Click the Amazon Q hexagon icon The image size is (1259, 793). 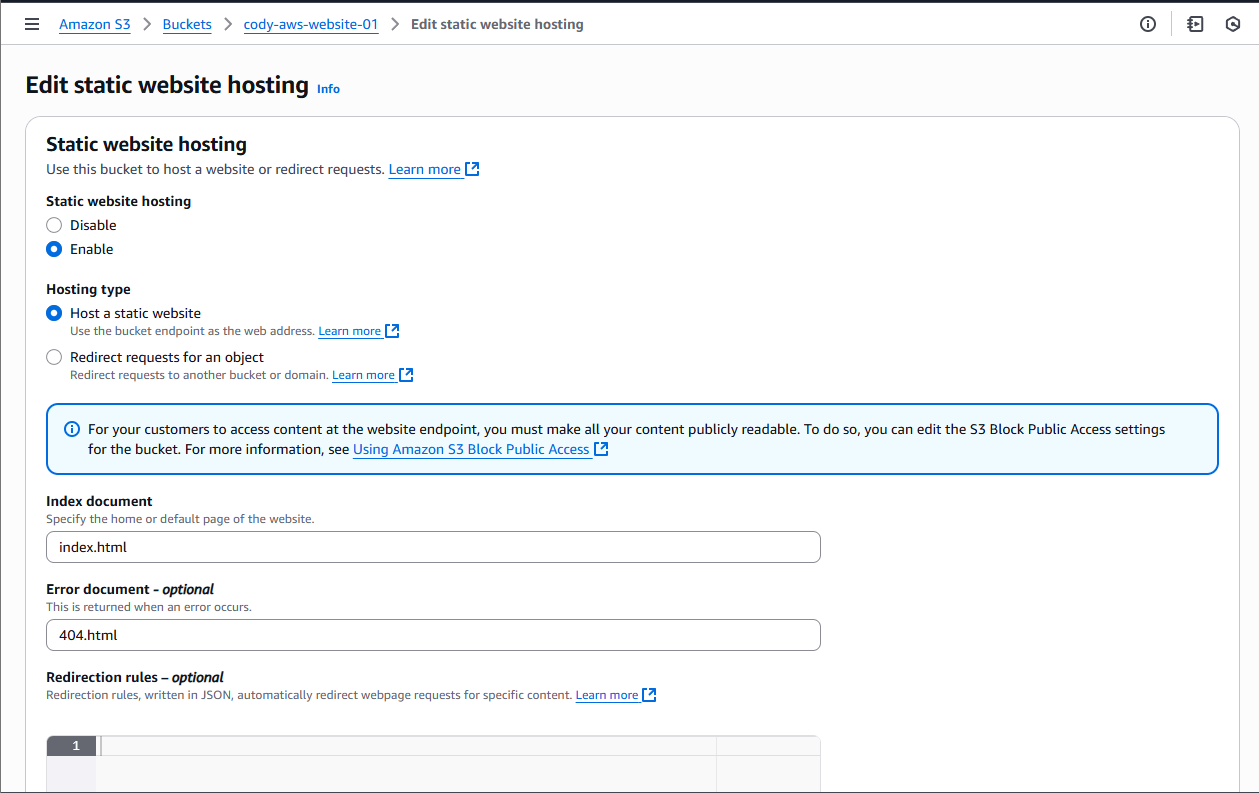(x=1233, y=24)
